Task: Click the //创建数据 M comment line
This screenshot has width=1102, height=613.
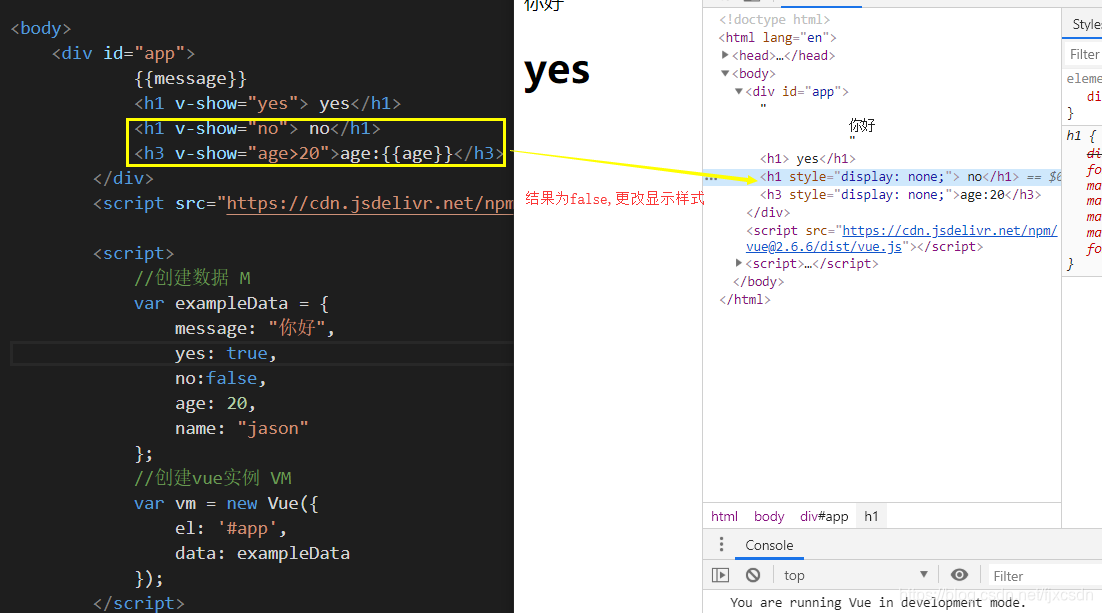Action: (x=192, y=278)
